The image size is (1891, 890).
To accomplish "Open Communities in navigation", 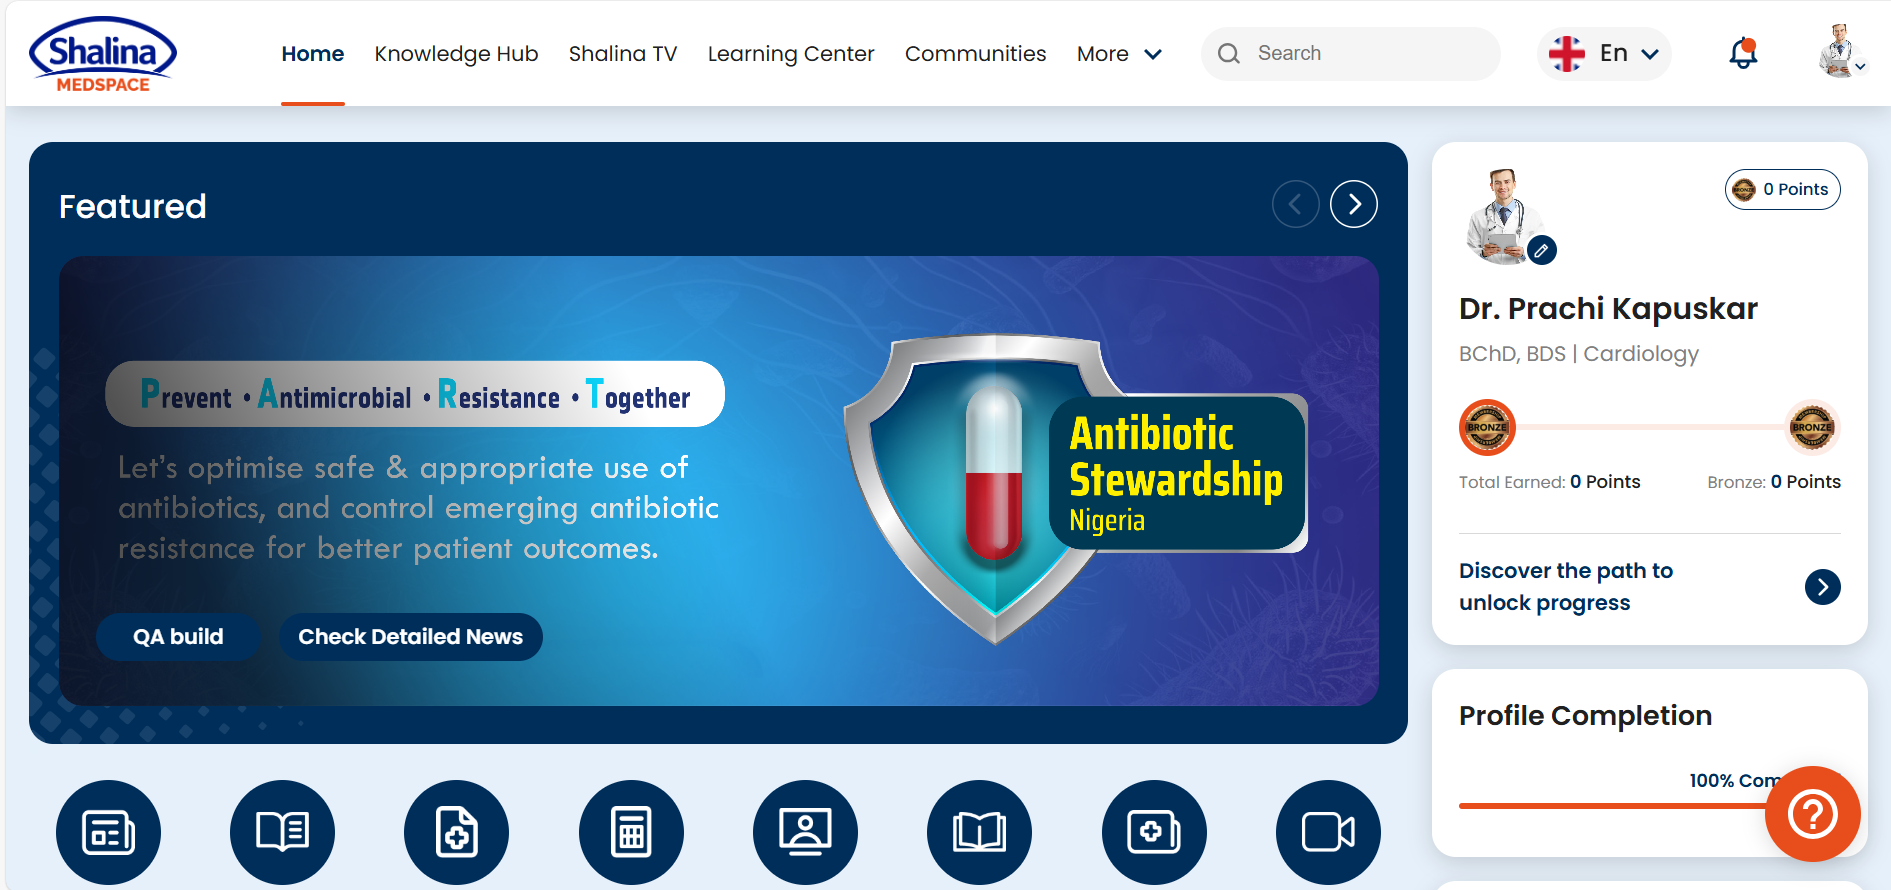I will tap(976, 54).
